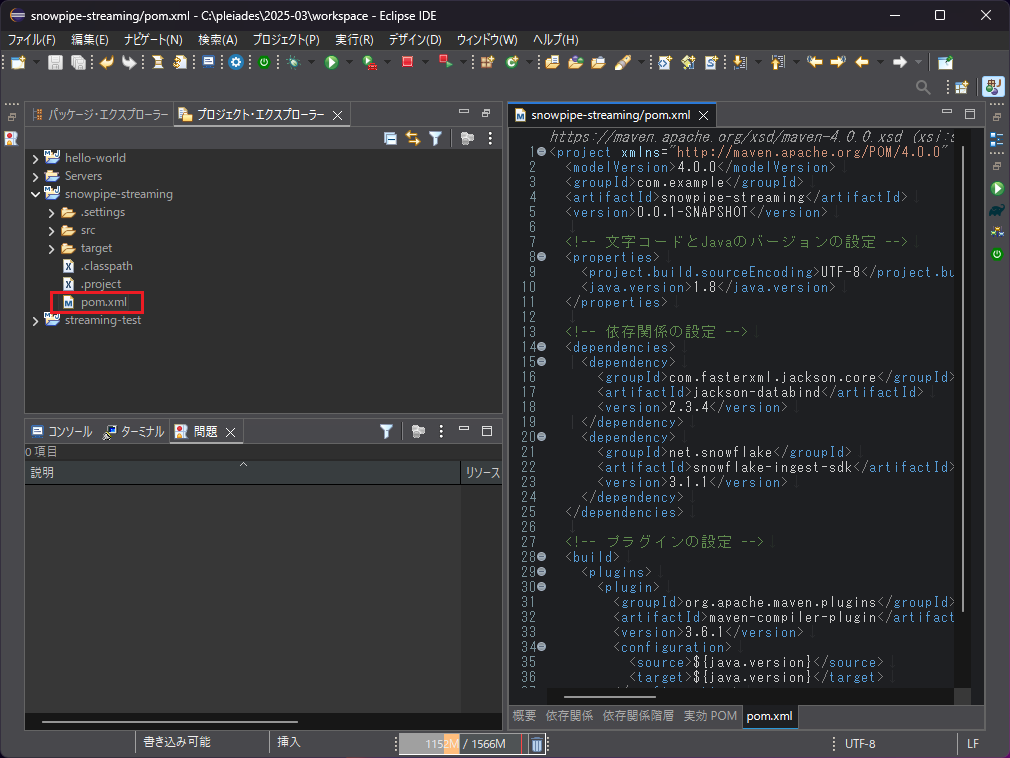Image resolution: width=1010 pixels, height=758 pixels.
Task: Collapse the snowpipe-streaming project node
Action: [x=35, y=194]
